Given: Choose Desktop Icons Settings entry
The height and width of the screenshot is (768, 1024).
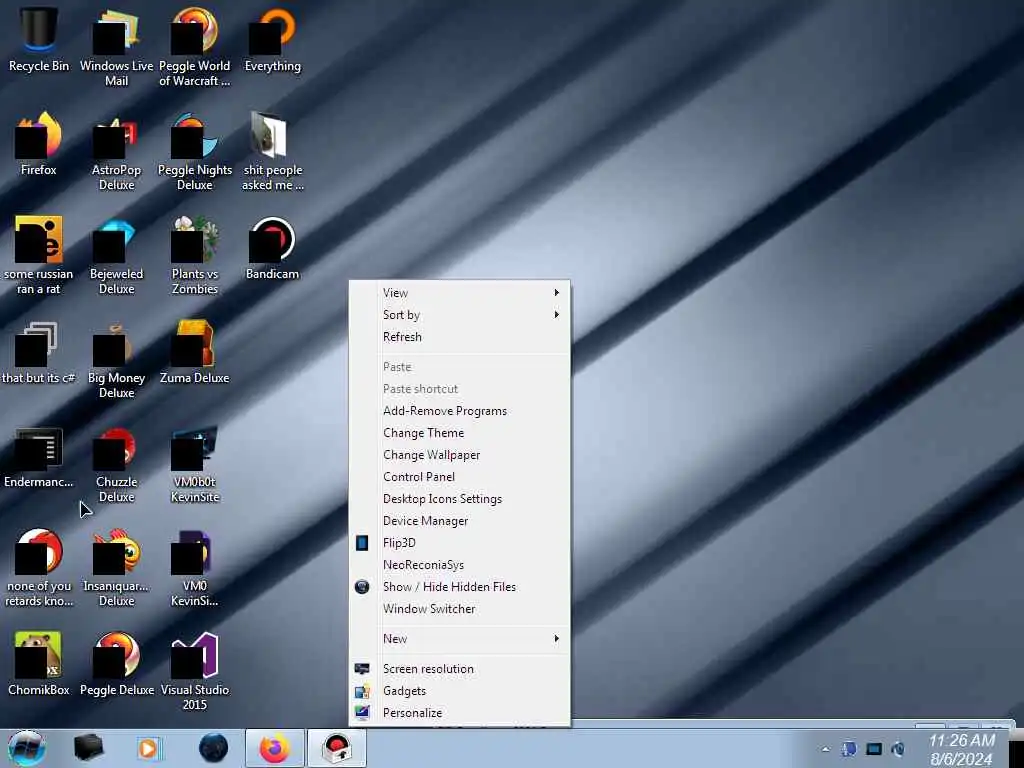Looking at the screenshot, I should point(460,499).
